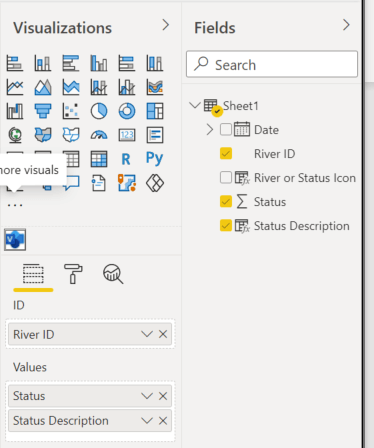Click the Visio custom visual icon
The height and width of the screenshot is (448, 374).
(15, 240)
